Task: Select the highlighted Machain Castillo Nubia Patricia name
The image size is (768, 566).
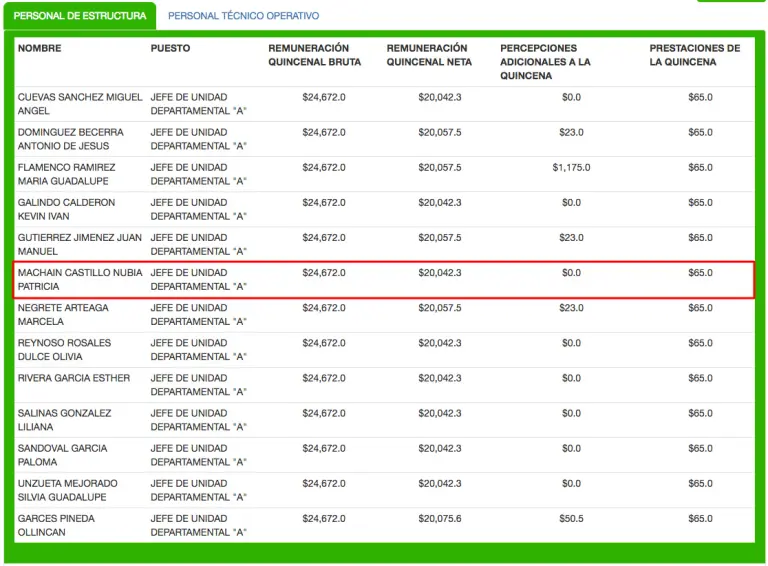Action: [79, 279]
